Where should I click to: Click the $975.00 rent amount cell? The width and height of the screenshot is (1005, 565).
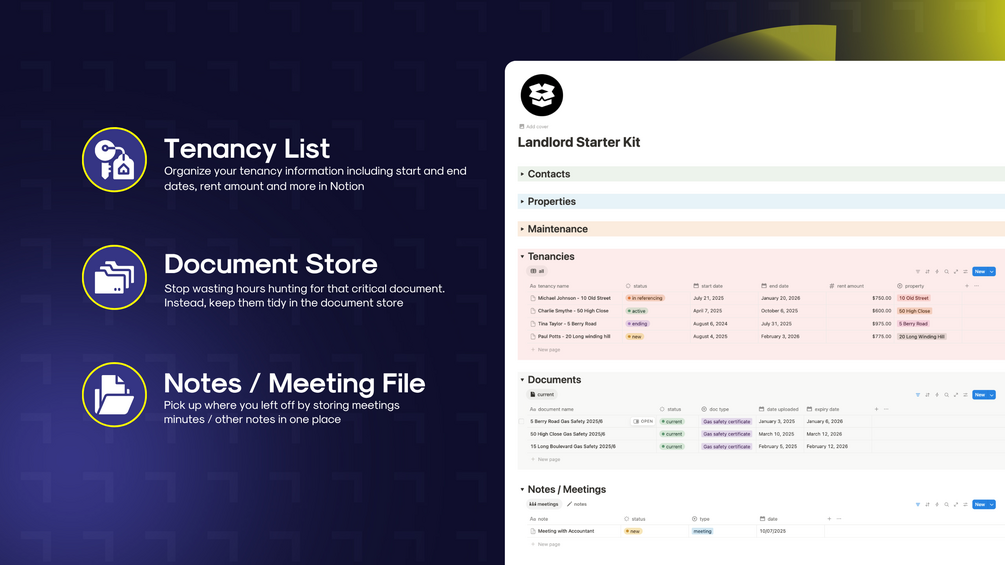[881, 323]
